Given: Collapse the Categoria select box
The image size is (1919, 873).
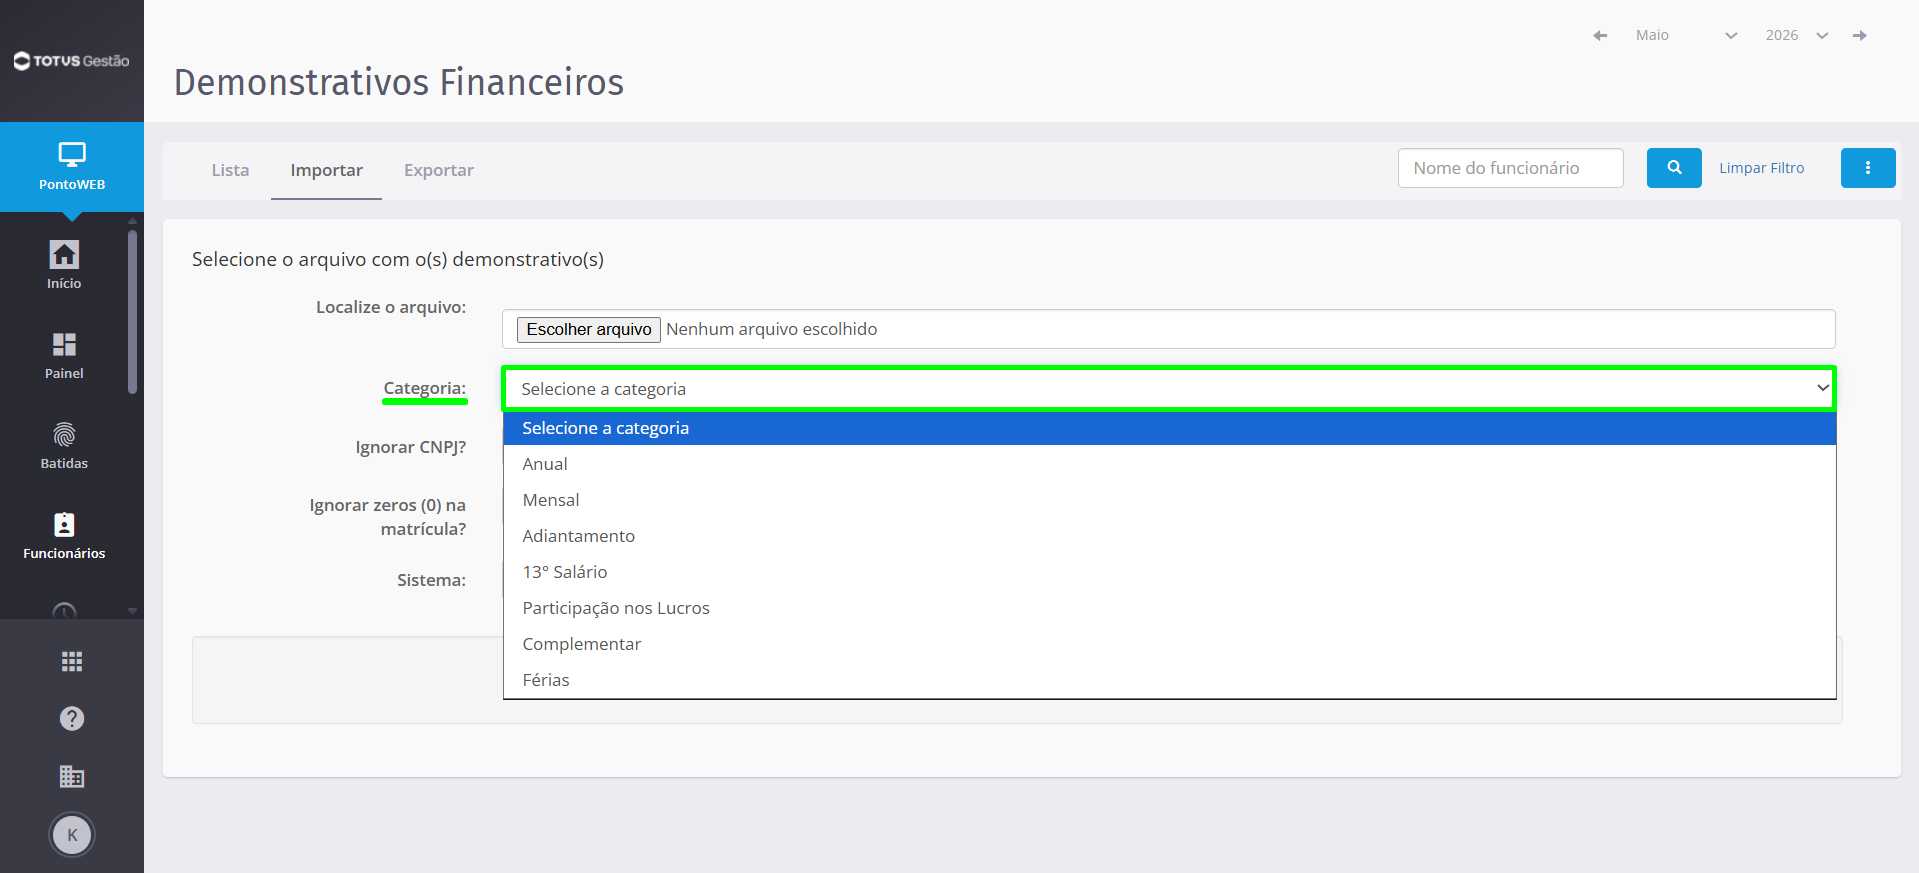Looking at the screenshot, I should [x=1168, y=388].
